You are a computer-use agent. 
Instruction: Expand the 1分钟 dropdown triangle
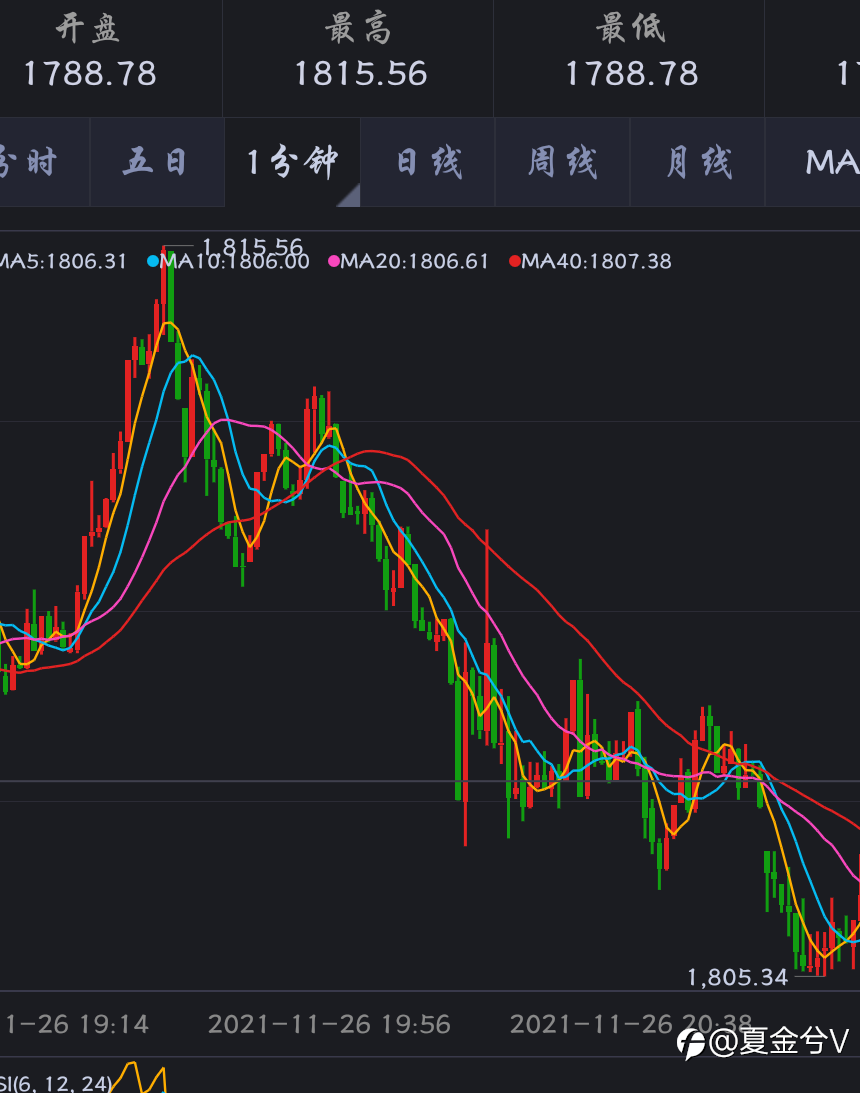[351, 197]
